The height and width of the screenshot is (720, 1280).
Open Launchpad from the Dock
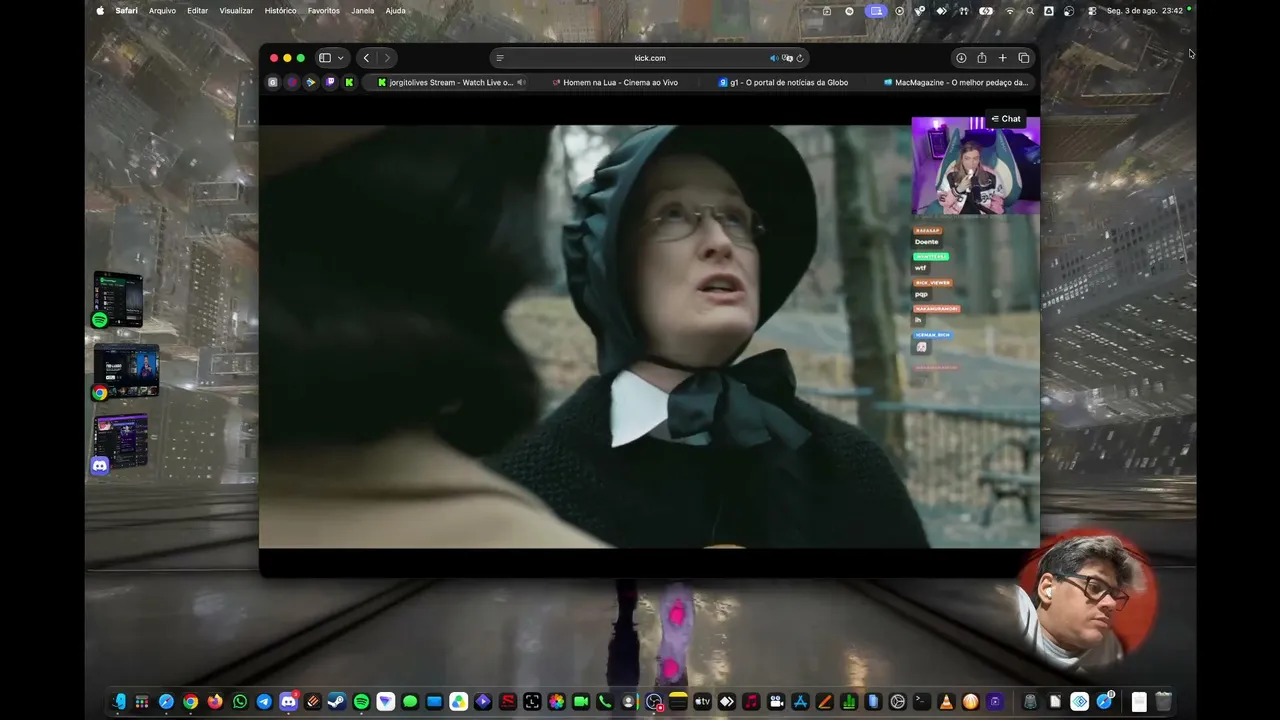142,702
